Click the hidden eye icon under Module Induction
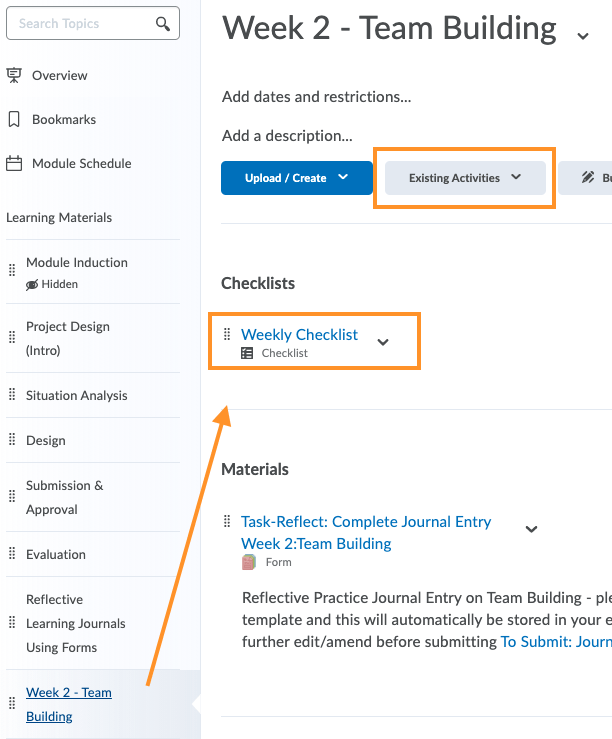Image resolution: width=612 pixels, height=739 pixels. pyautogui.click(x=32, y=285)
